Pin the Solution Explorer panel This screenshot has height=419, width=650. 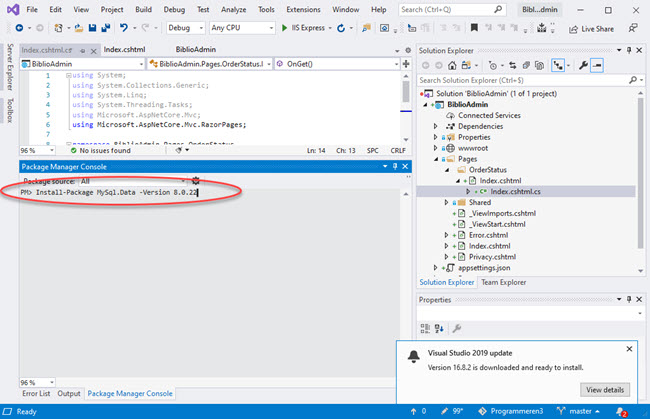tap(629, 50)
